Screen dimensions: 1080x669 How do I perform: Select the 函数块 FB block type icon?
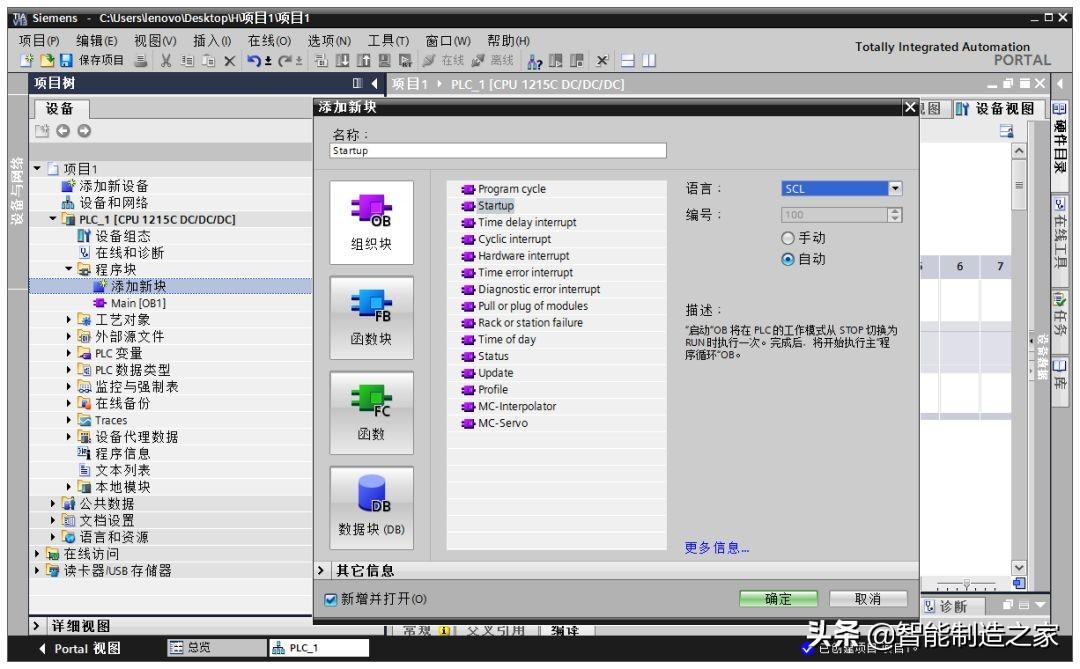371,318
